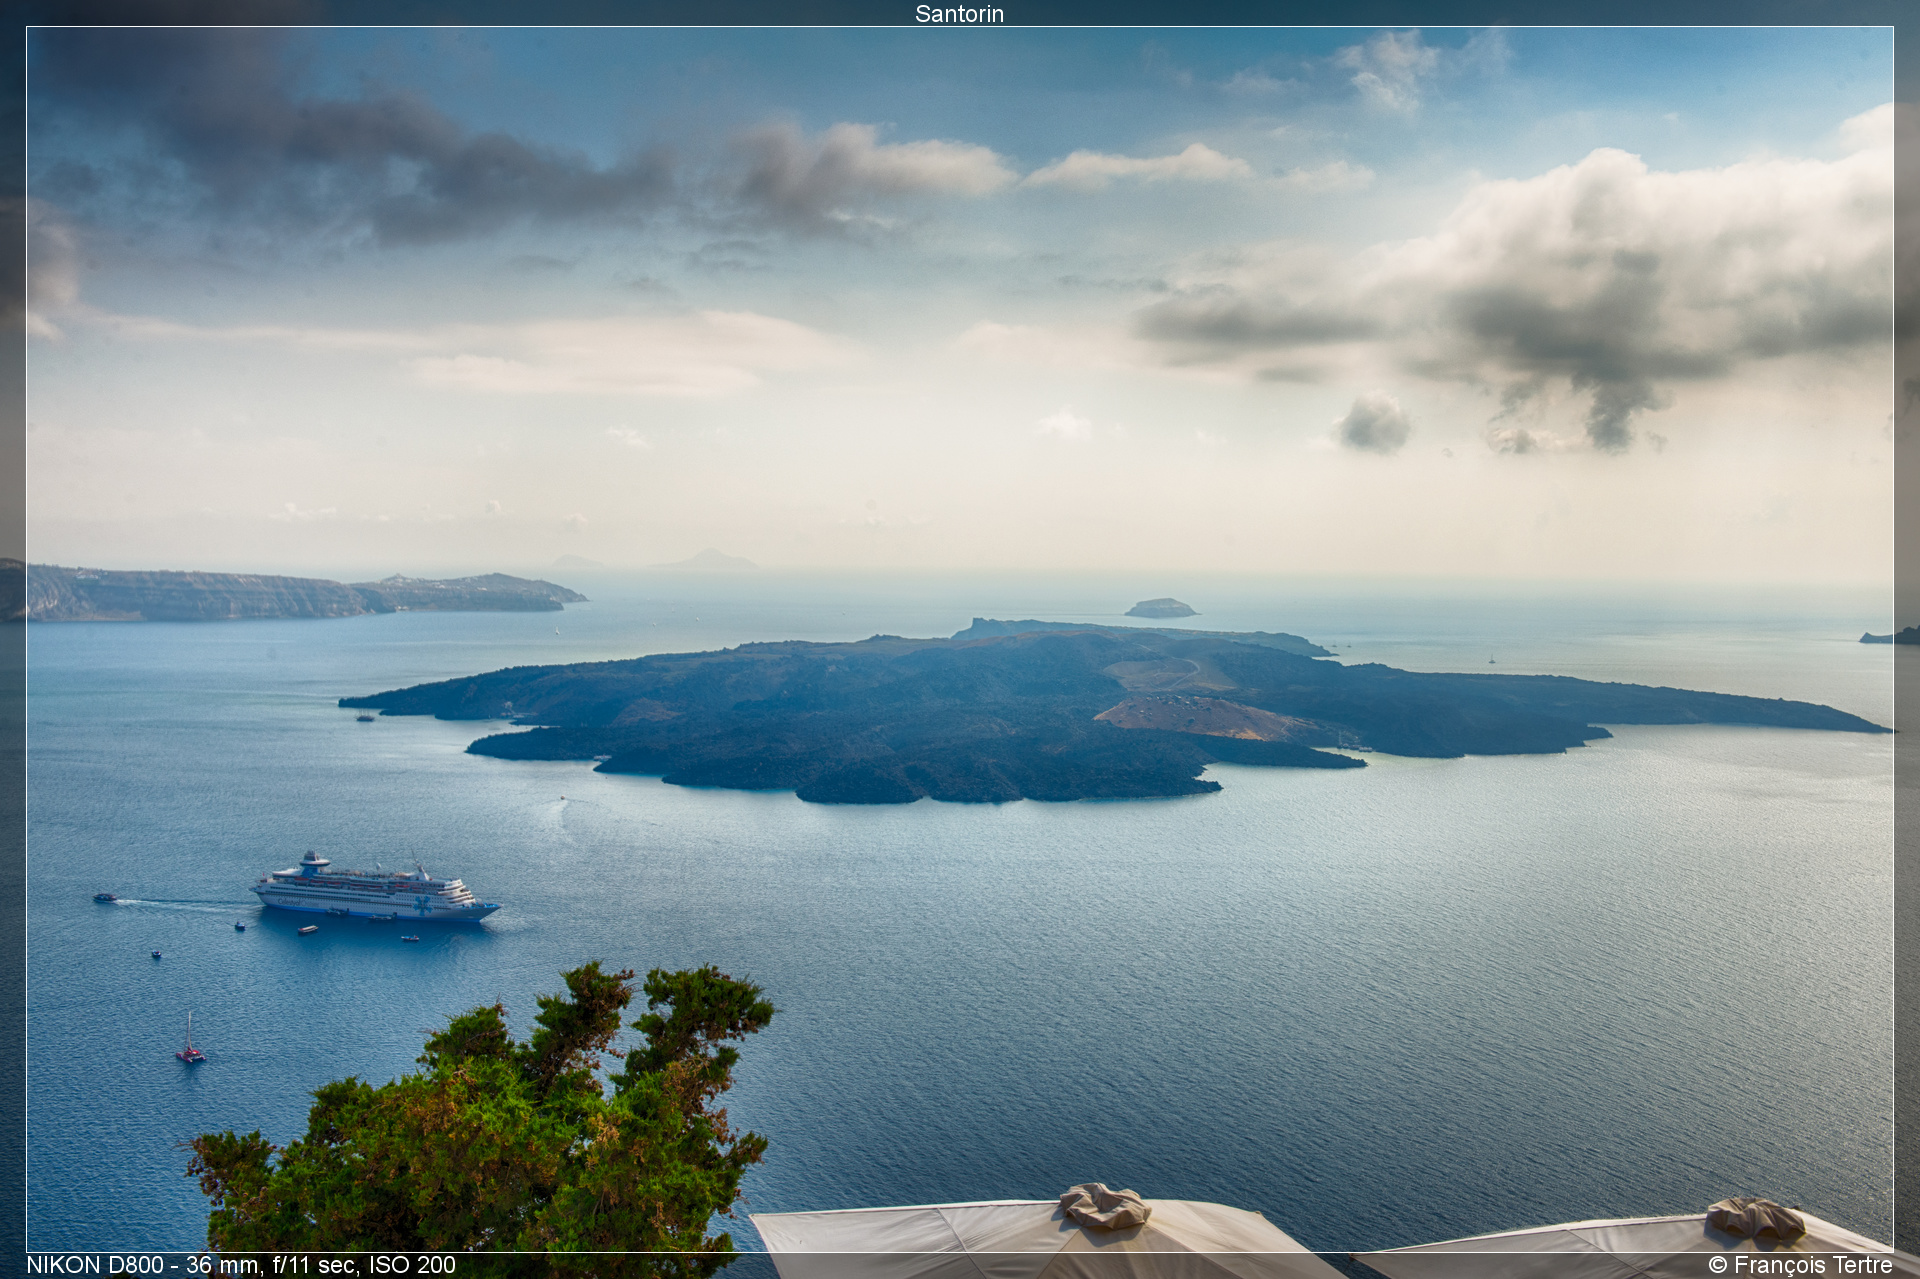Click the Santorin photo of the island

click(x=959, y=639)
